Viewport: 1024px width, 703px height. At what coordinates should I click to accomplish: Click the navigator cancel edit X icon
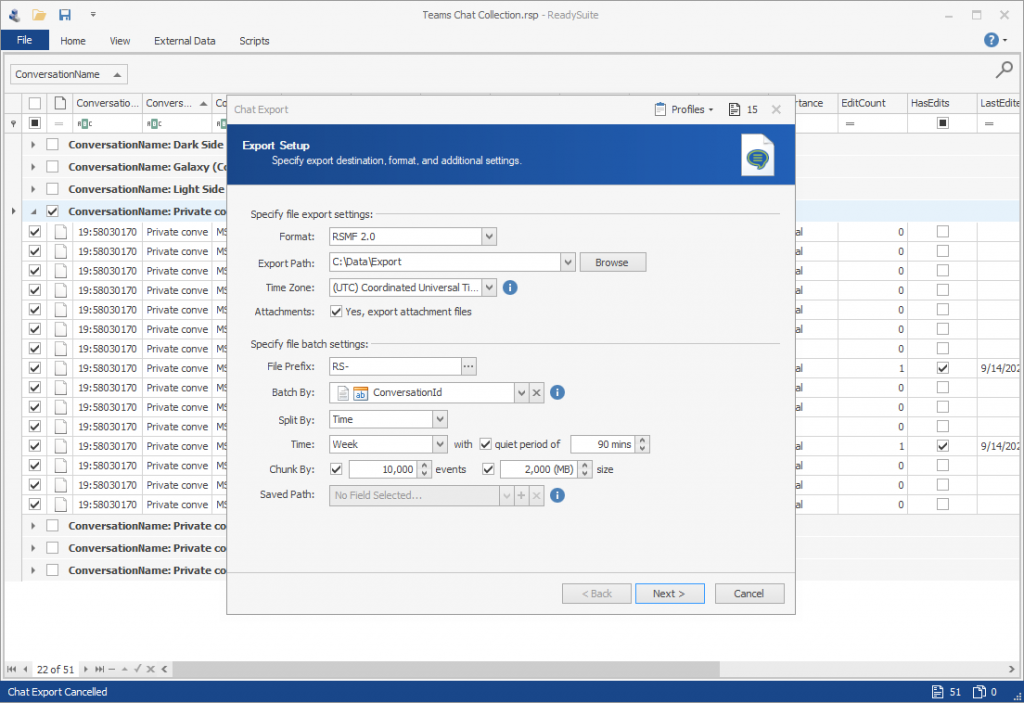pyautogui.click(x=151, y=669)
